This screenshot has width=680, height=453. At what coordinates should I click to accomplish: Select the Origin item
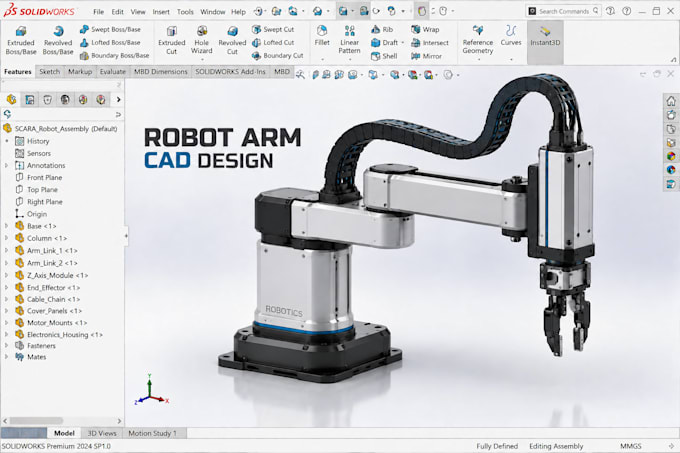[31, 214]
